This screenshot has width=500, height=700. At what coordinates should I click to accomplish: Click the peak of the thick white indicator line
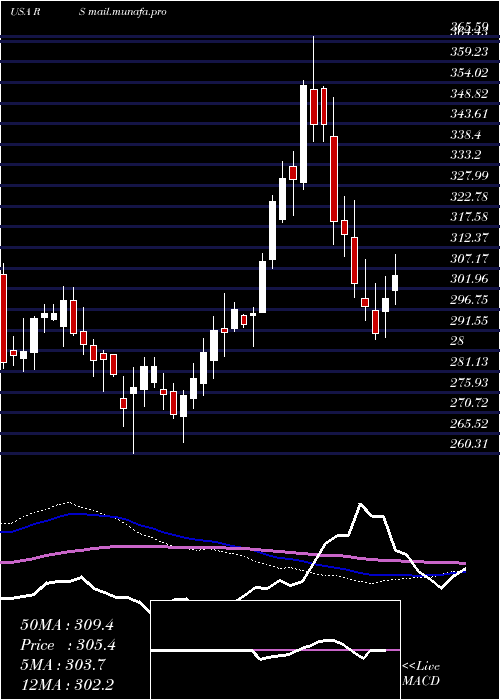point(360,504)
